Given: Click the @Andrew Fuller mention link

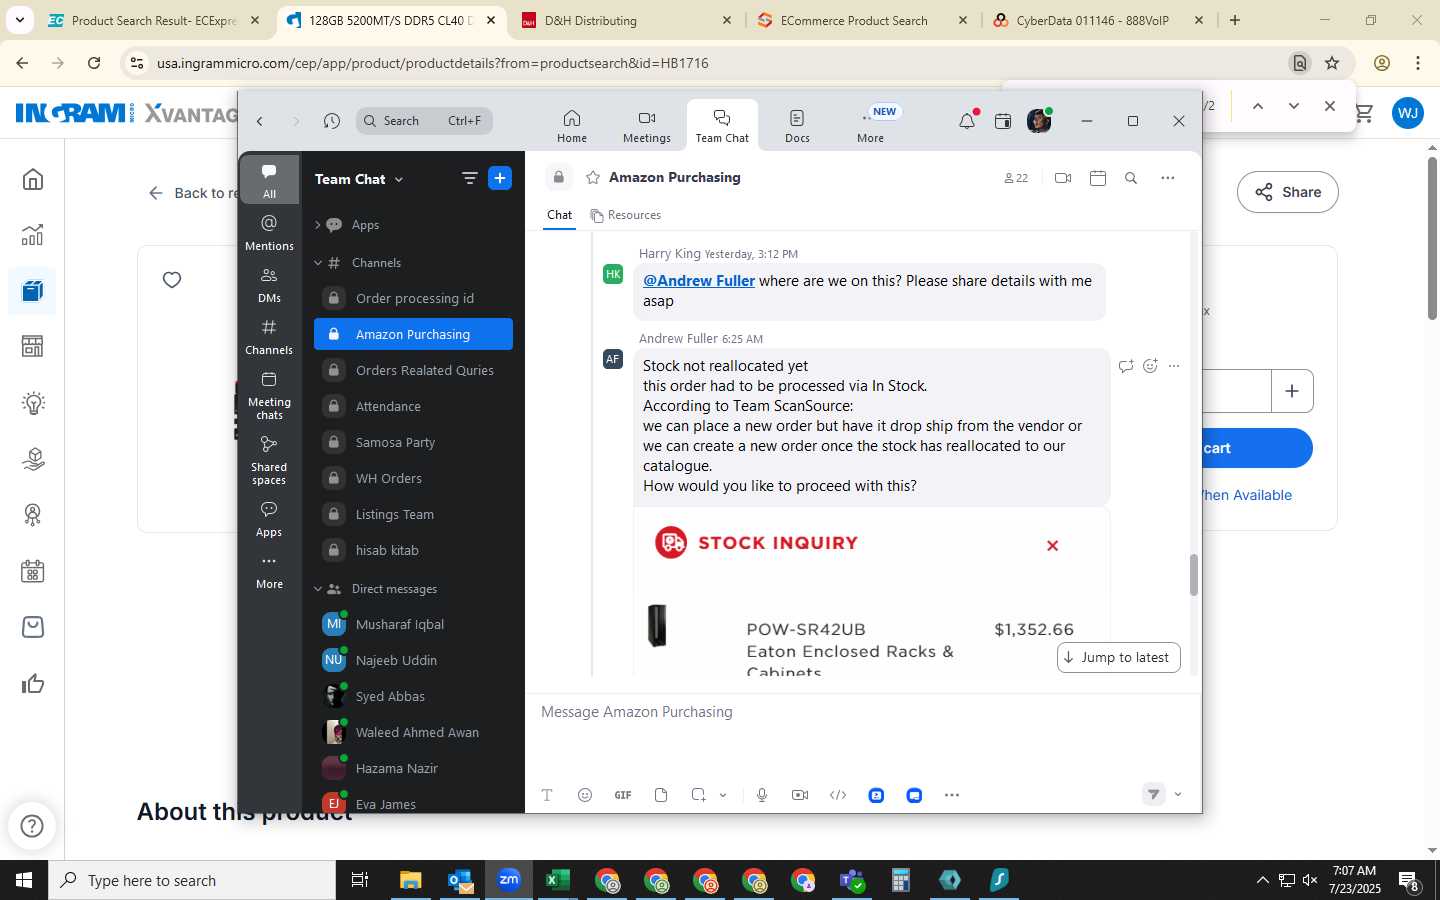Looking at the screenshot, I should [699, 281].
